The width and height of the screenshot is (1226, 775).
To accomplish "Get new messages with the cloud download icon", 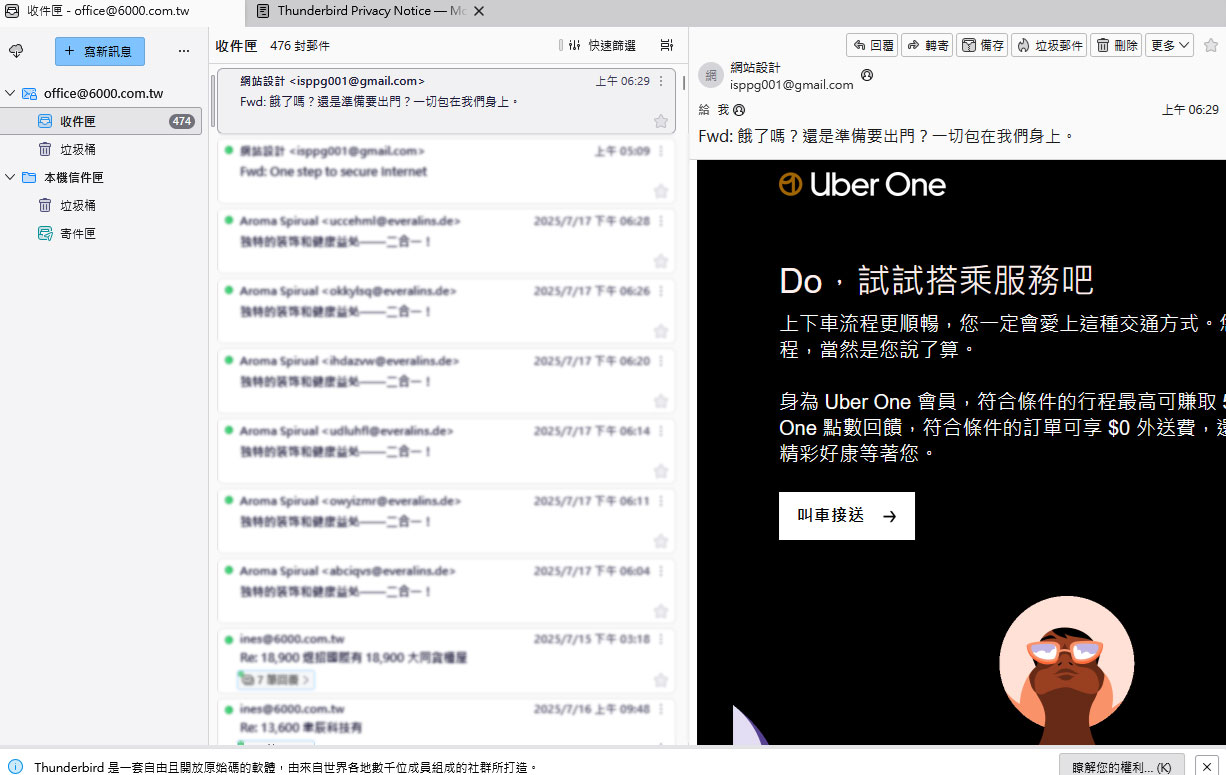I will (16, 51).
